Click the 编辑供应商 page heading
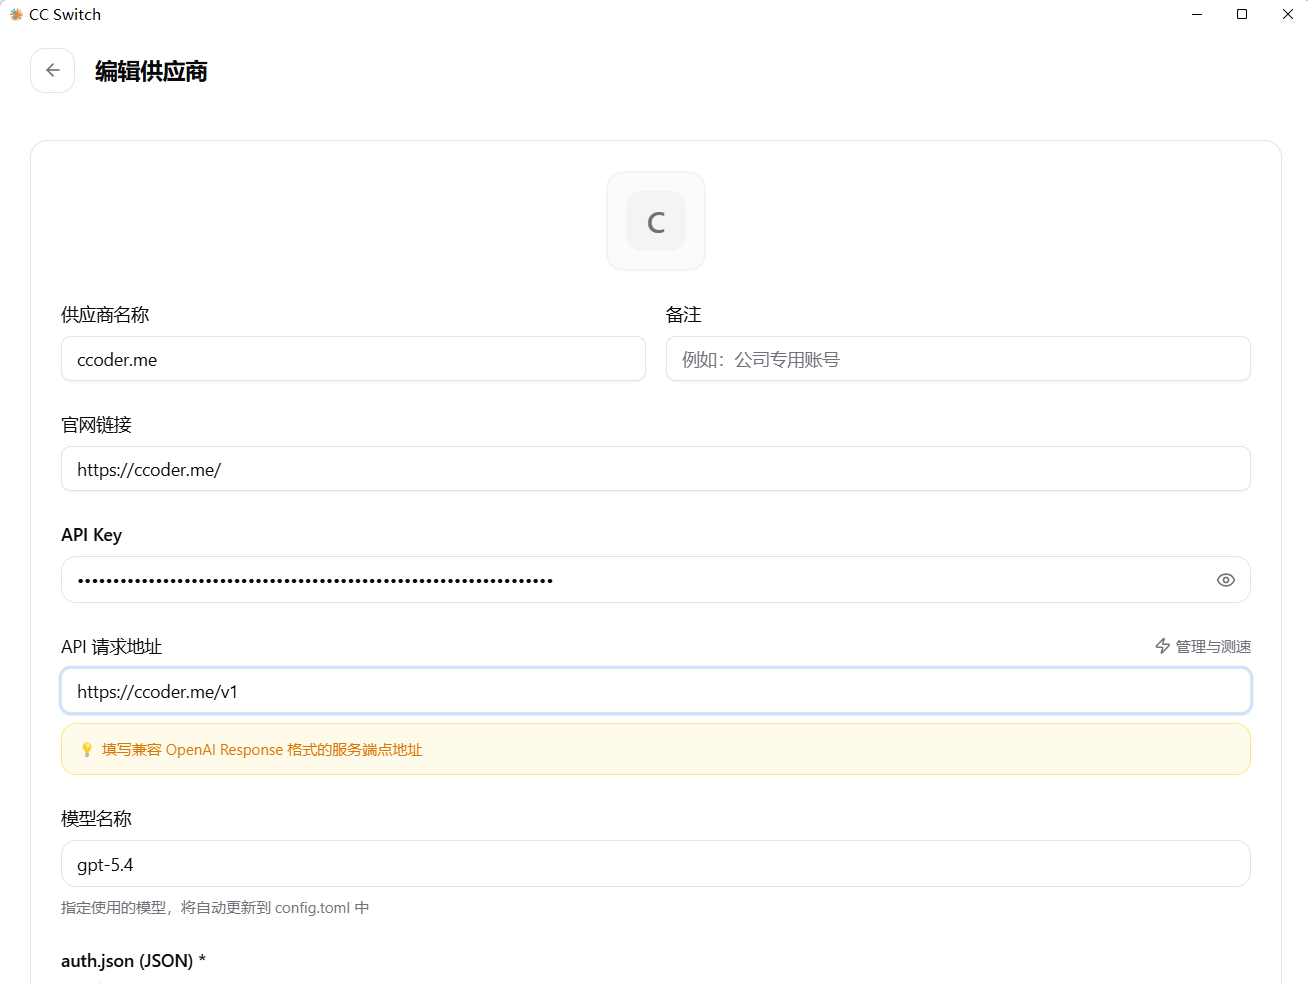1308x985 pixels. pos(151,72)
